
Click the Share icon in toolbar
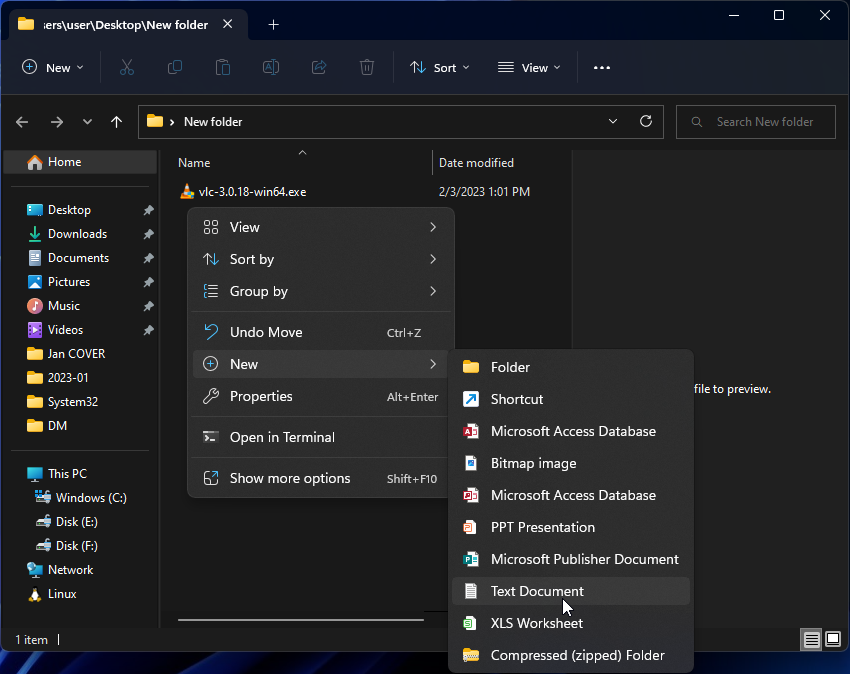(319, 67)
